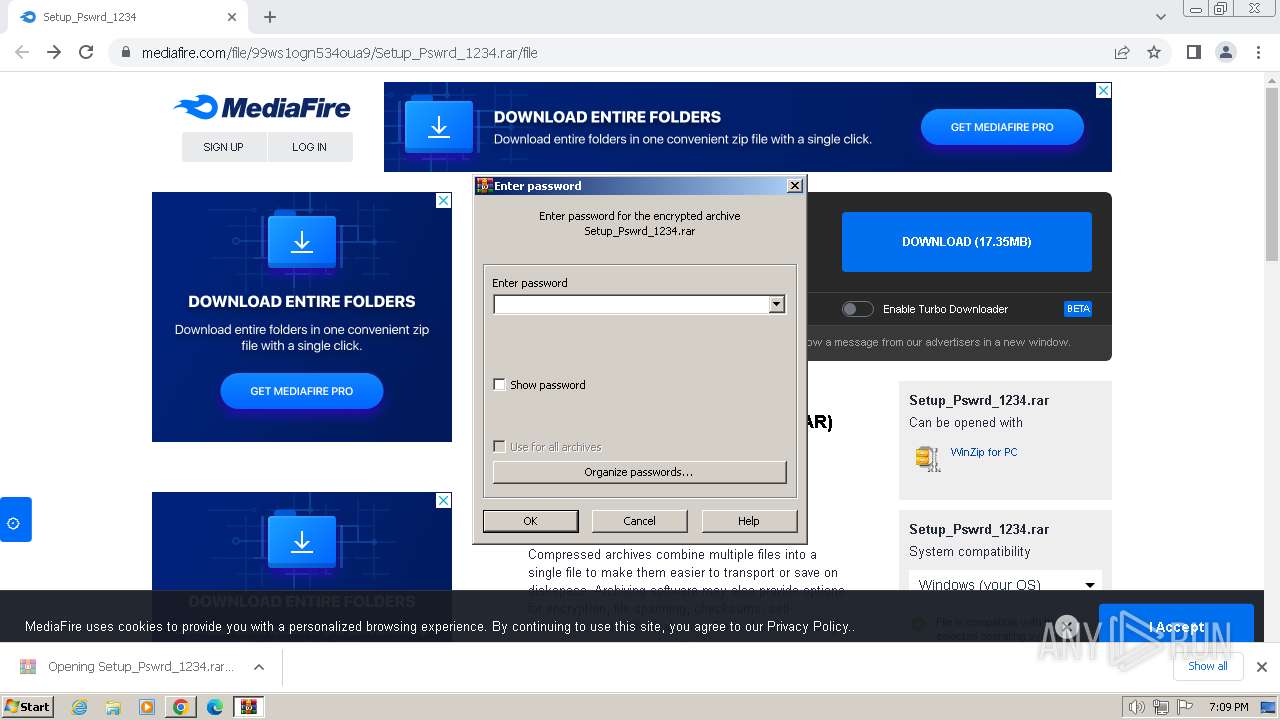Open download item options chevron
This screenshot has height=720, width=1280.
click(259, 667)
